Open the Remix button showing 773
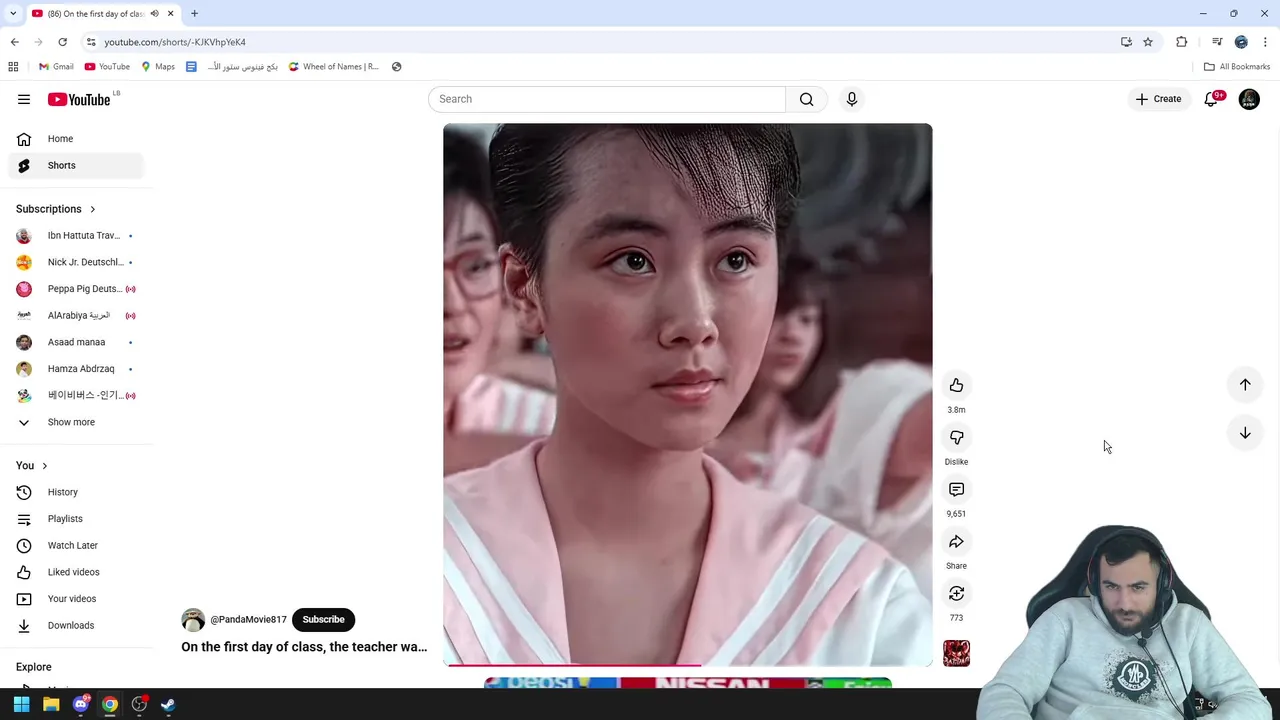 956,593
